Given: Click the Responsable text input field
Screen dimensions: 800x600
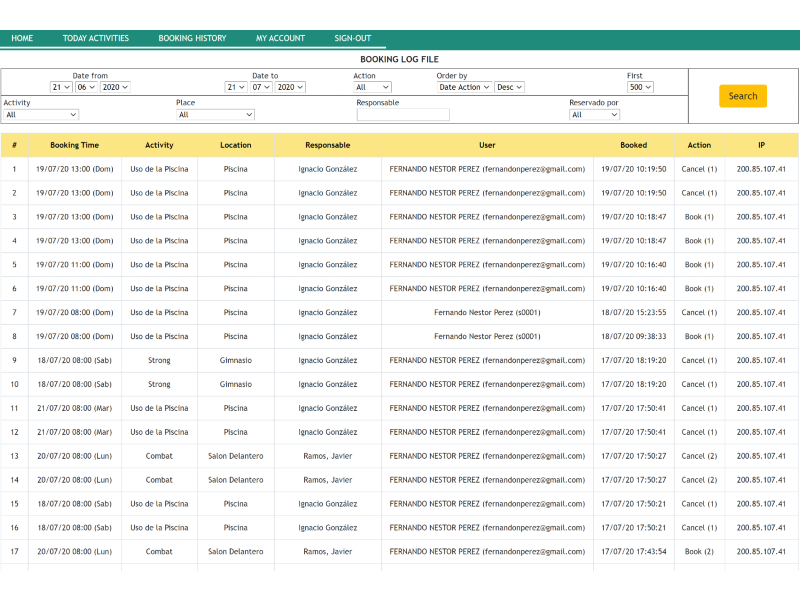Looking at the screenshot, I should (403, 115).
